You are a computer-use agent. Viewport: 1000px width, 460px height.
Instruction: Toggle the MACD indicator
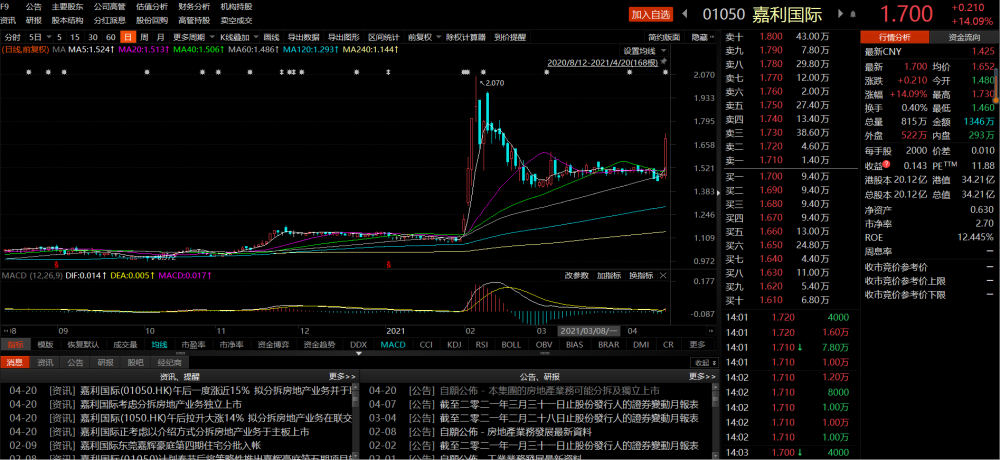point(393,345)
